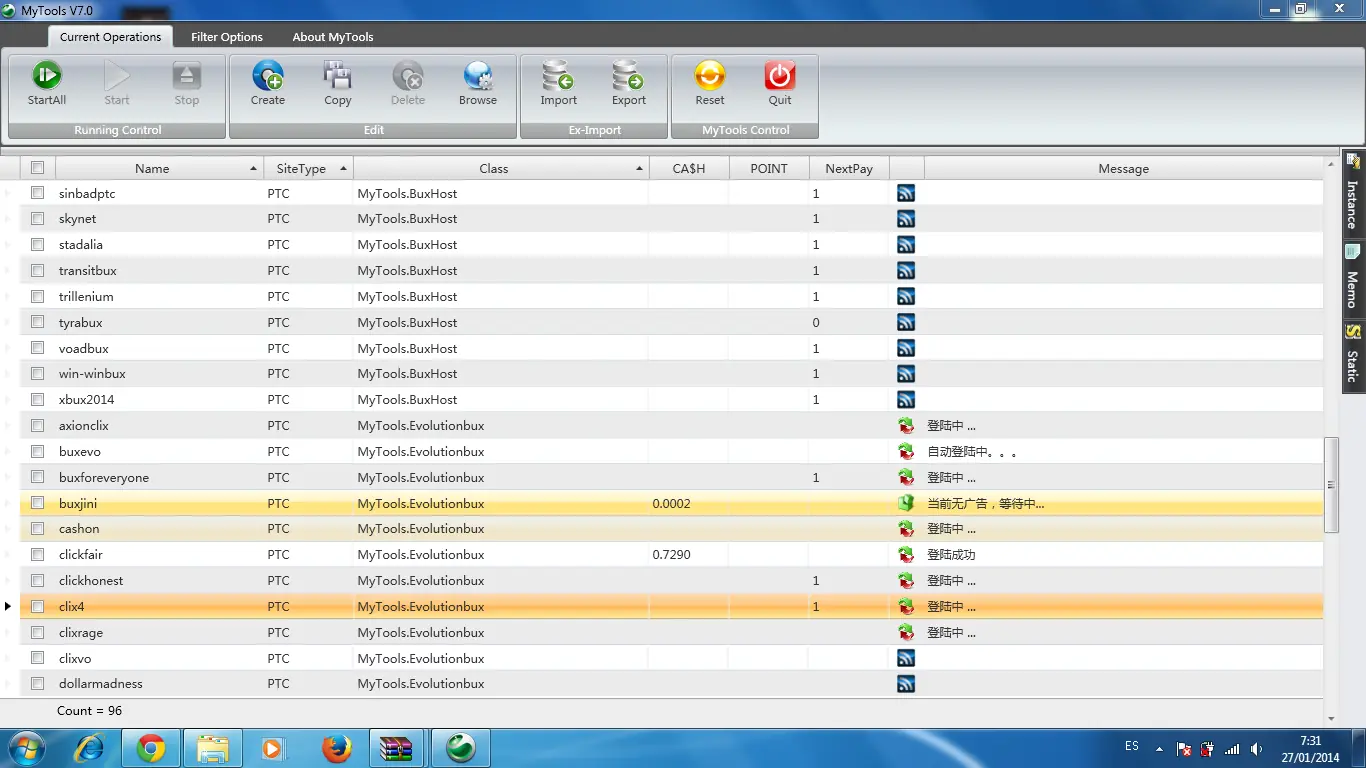Click the ES language indicator

(x=1132, y=746)
